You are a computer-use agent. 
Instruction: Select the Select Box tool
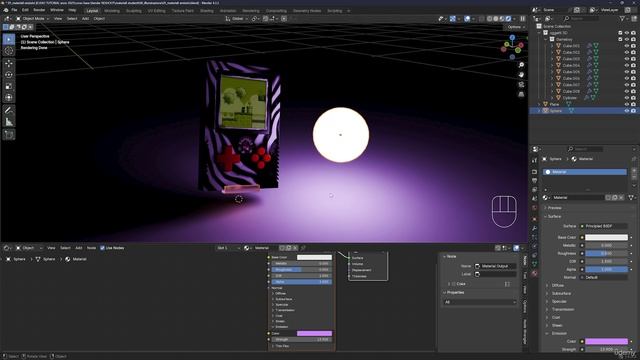pyautogui.click(x=9, y=39)
